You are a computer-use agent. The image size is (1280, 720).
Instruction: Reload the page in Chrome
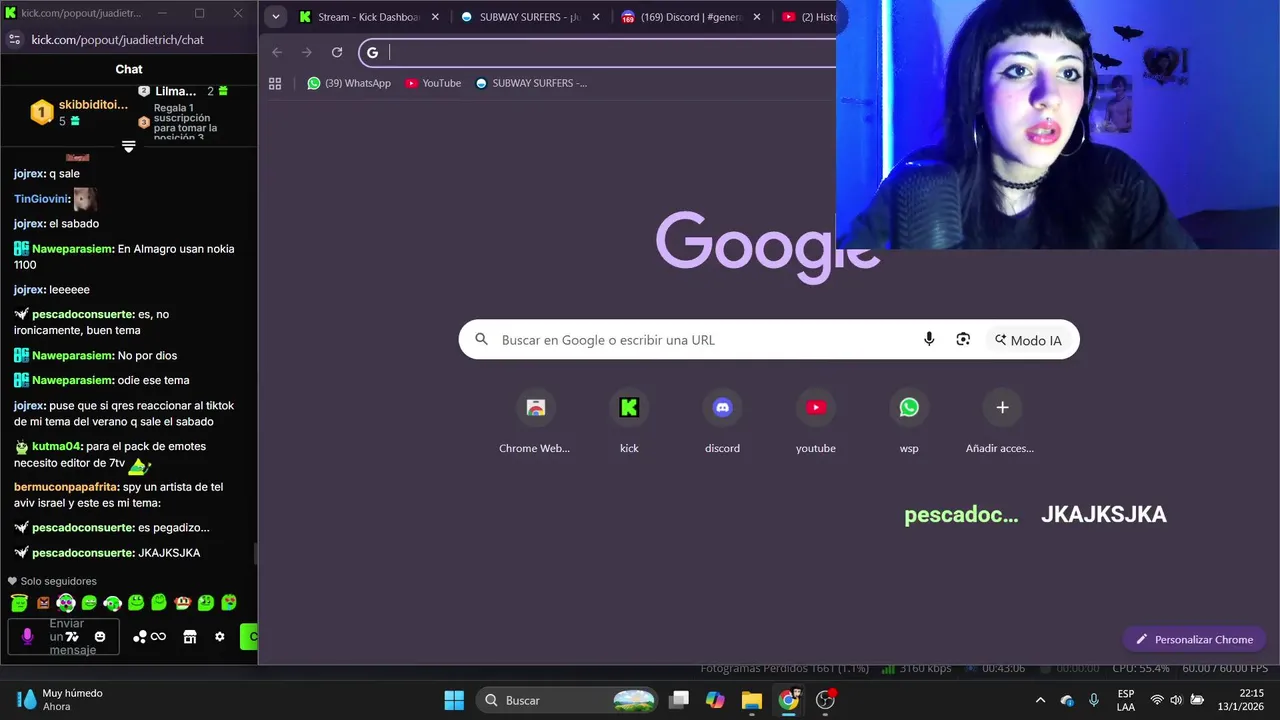click(x=337, y=52)
